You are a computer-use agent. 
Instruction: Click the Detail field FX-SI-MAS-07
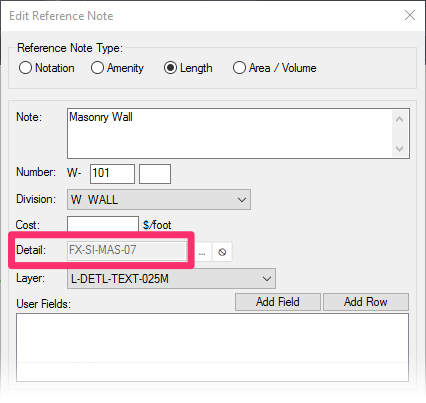[x=127, y=250]
